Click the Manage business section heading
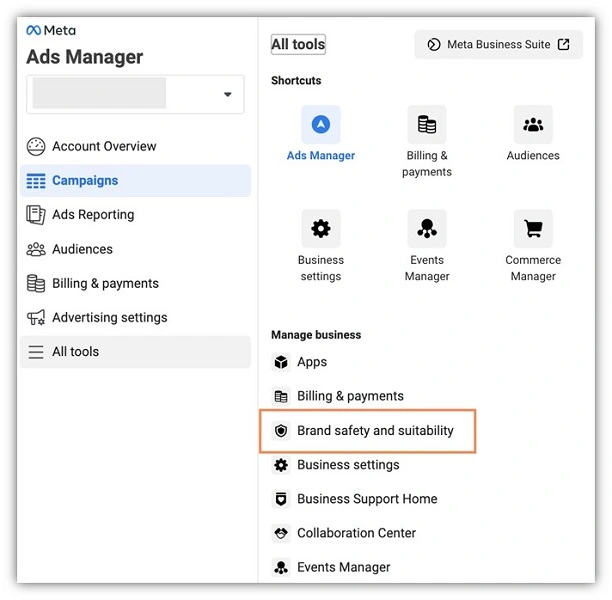 [x=316, y=335]
